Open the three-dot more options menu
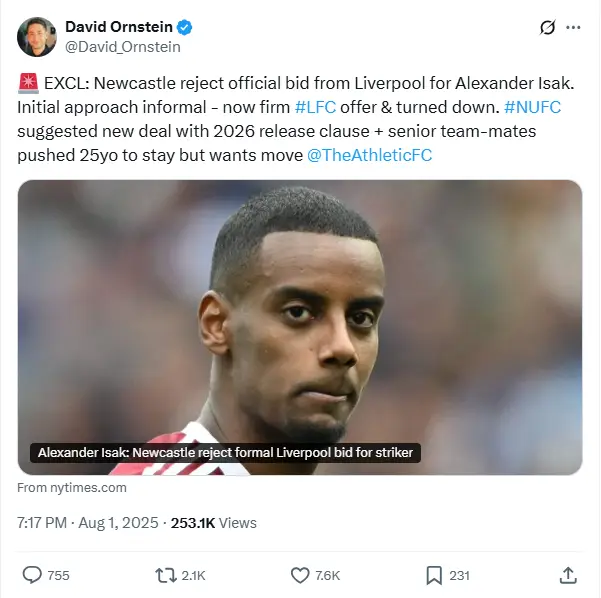Screen dimensions: 601x598 point(573,27)
